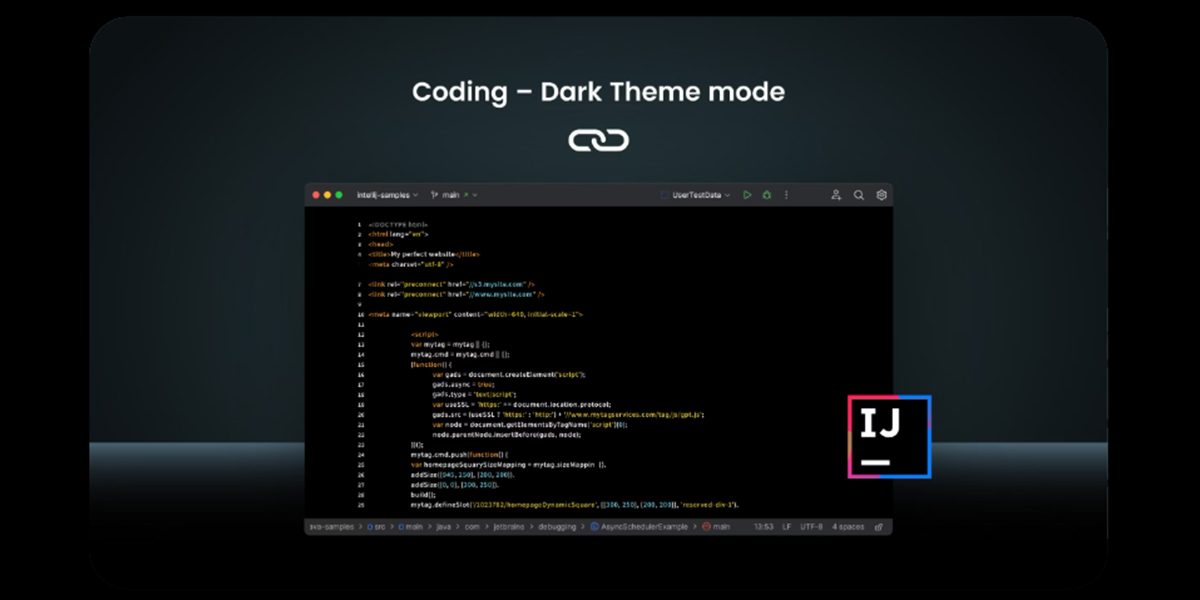Click the LF line separator indicator
This screenshot has height=600, width=1200.
787,526
